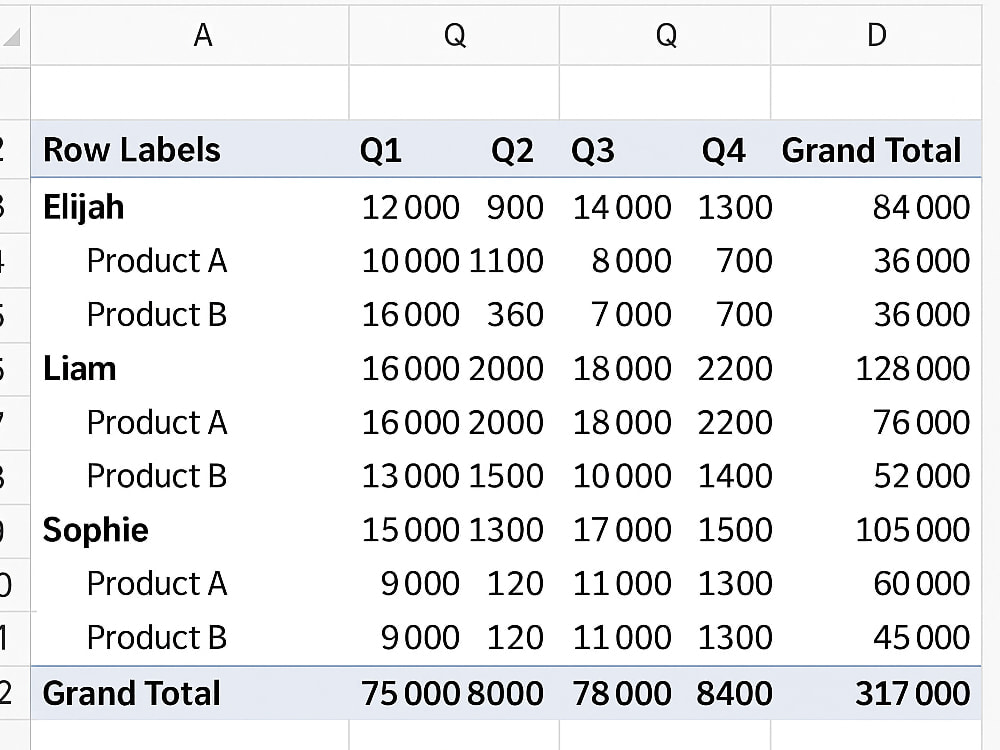Click the Grand Total column heading
This screenshot has width=1000, height=750.
(871, 151)
